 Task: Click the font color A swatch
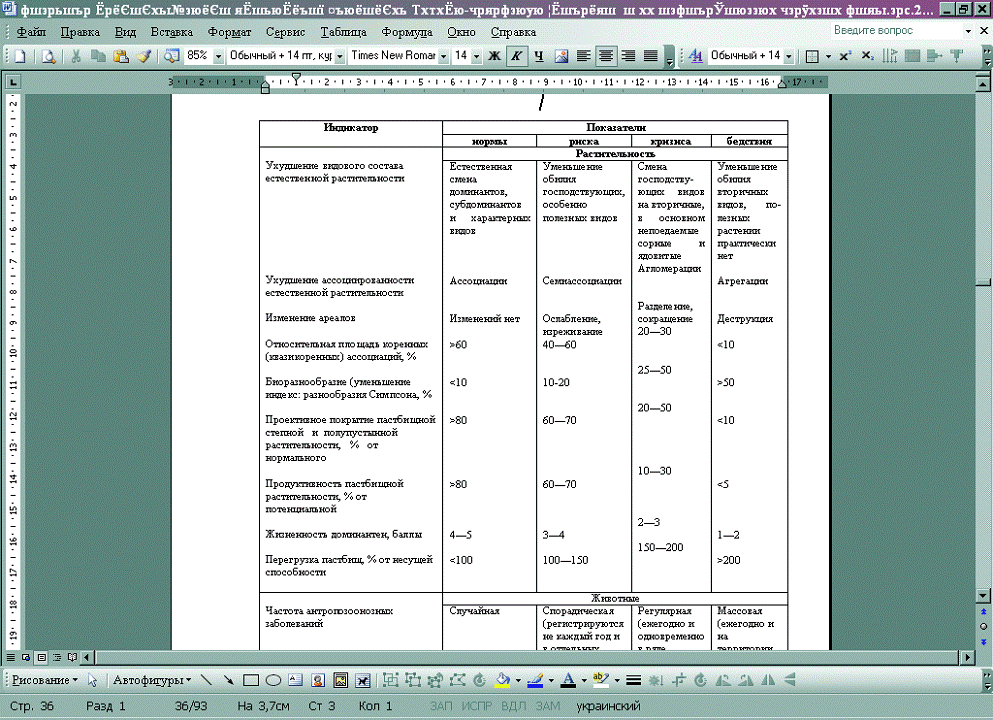click(x=567, y=681)
